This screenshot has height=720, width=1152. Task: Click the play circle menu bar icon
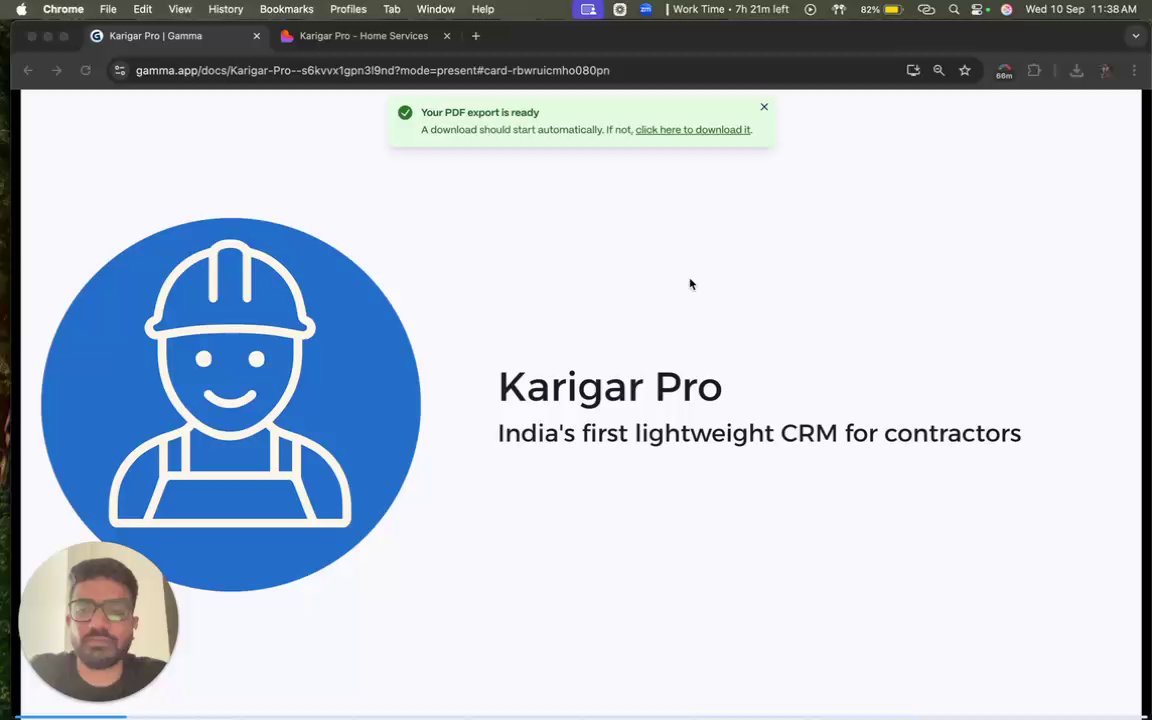click(x=810, y=10)
